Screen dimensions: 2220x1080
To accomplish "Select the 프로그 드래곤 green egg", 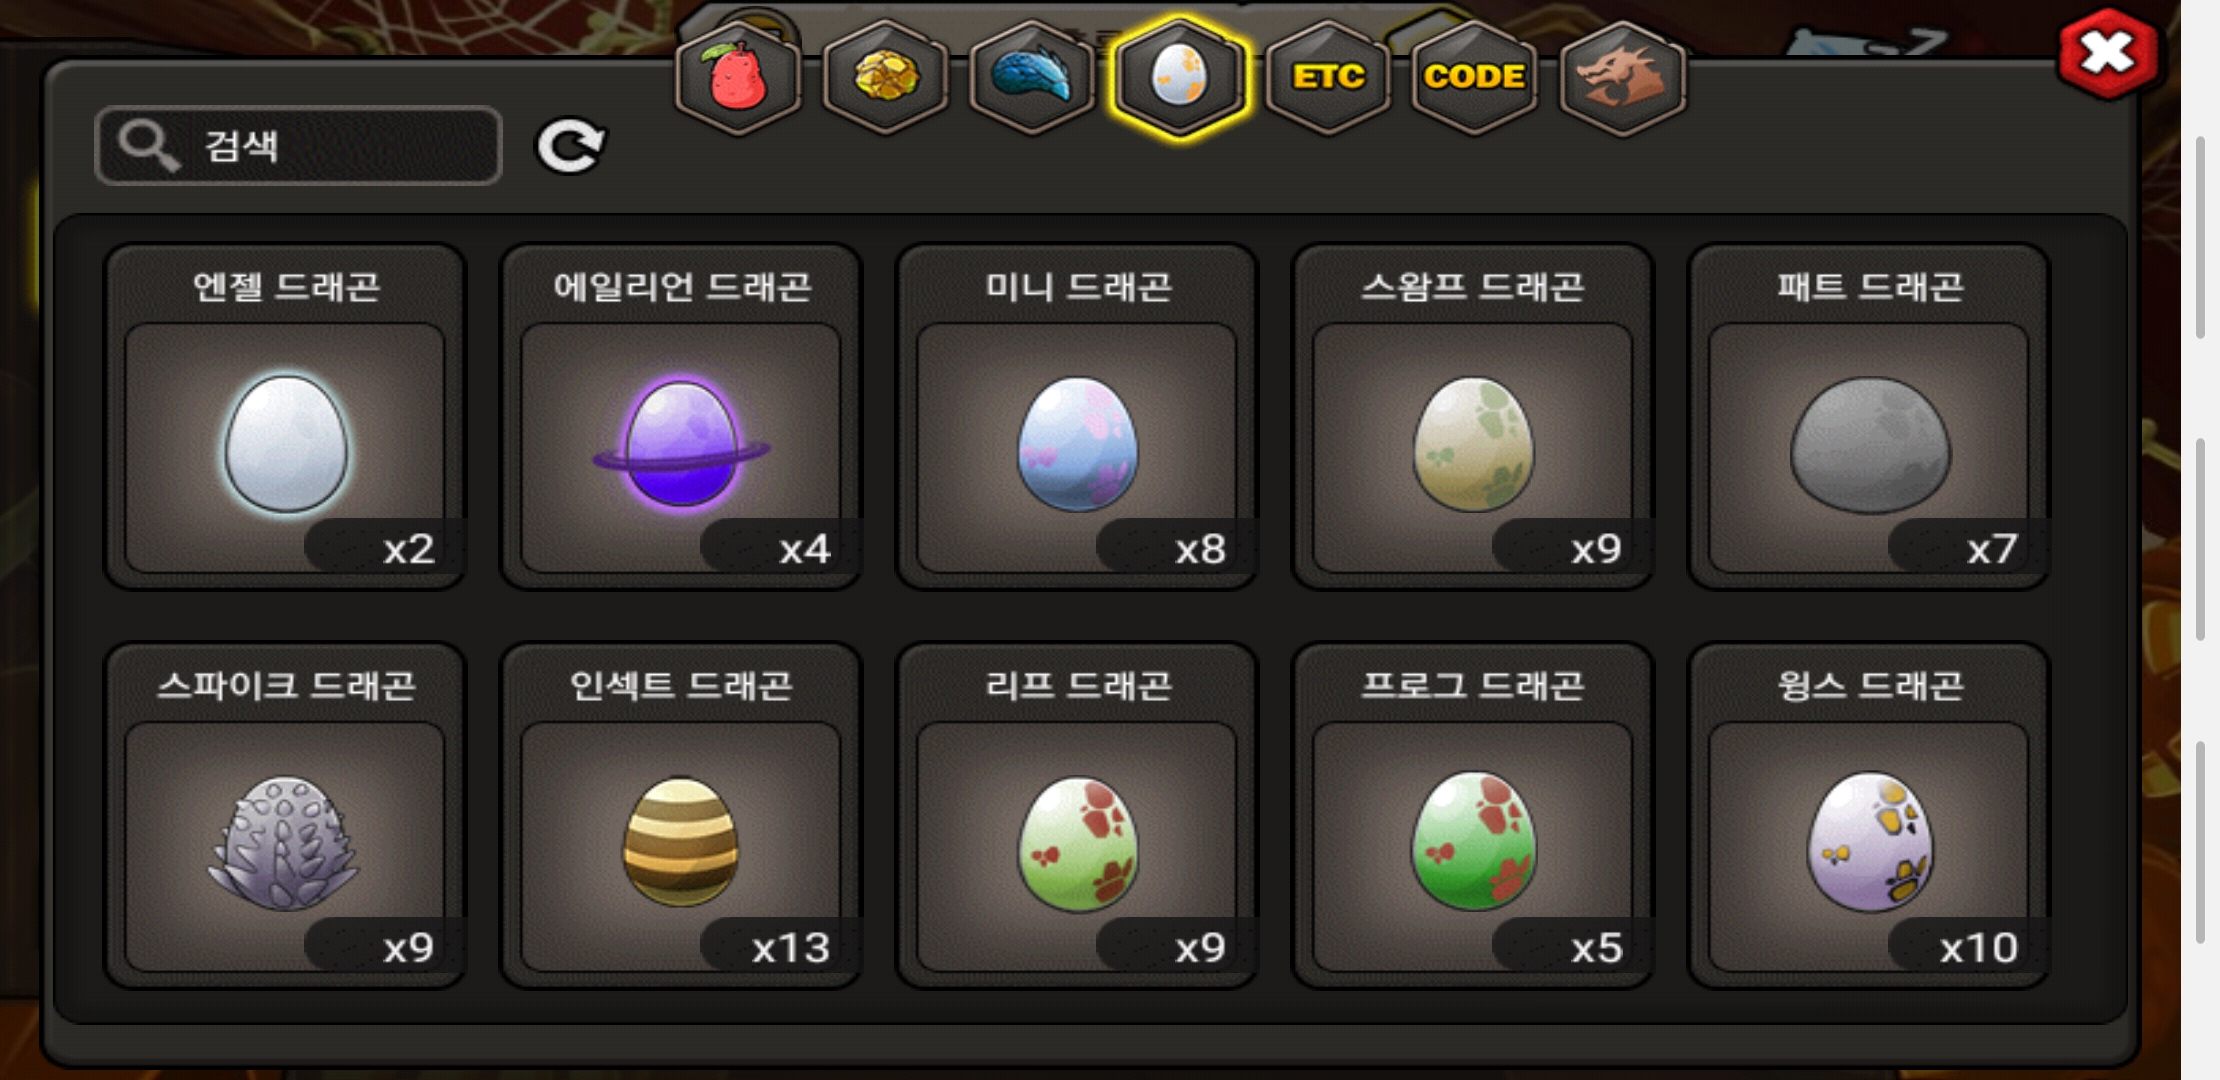I will 1473,816.
